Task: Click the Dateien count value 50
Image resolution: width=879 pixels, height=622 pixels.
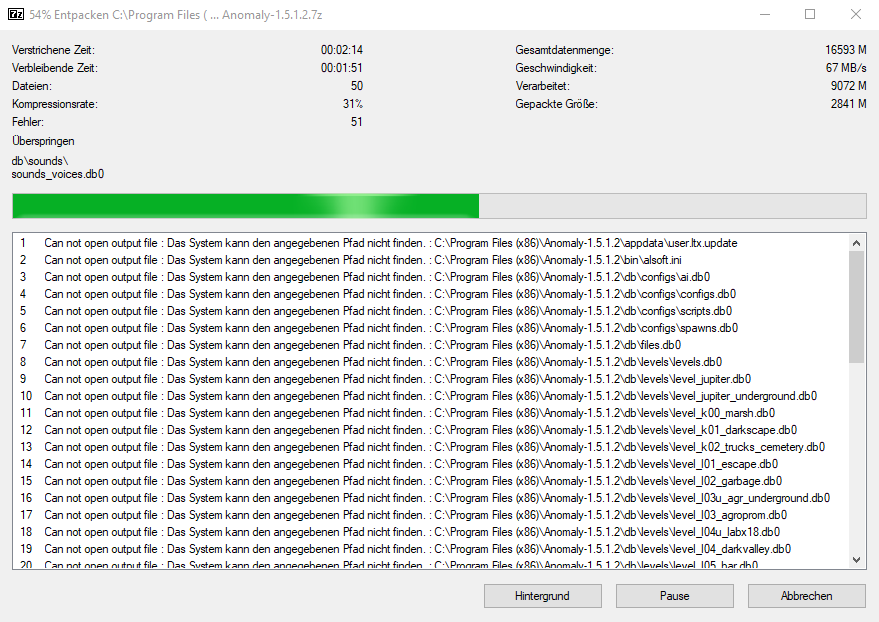Action: coord(357,86)
